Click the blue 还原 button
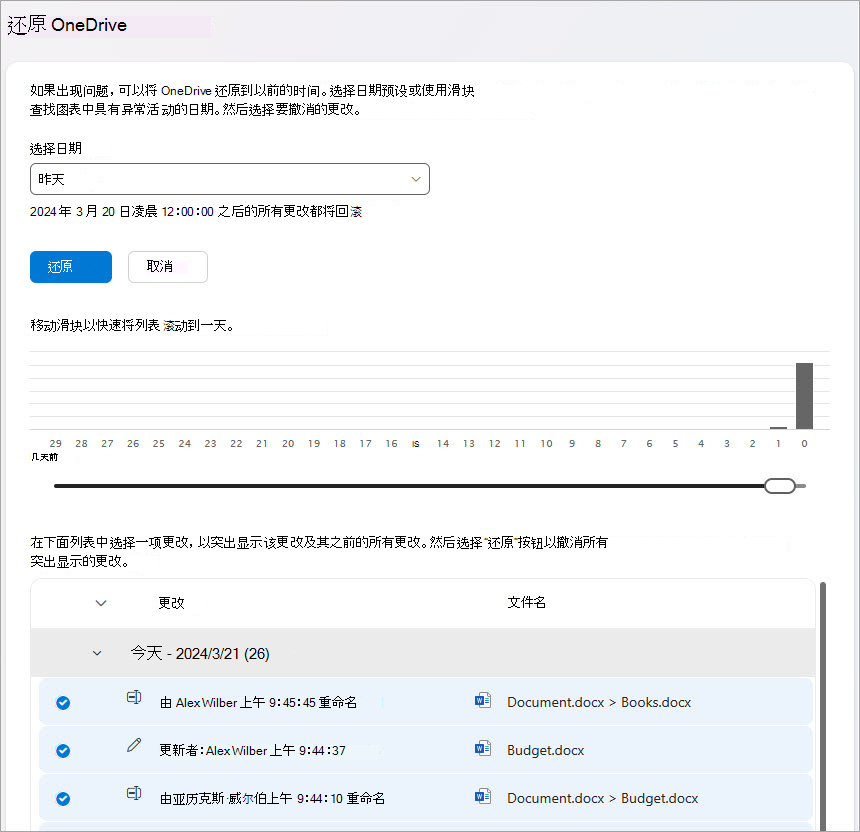Screen dimensions: 860x832 [x=71, y=267]
